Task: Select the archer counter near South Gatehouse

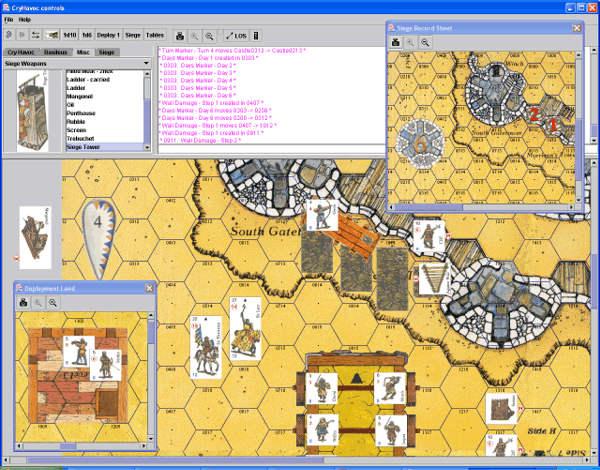Action: (x=322, y=215)
